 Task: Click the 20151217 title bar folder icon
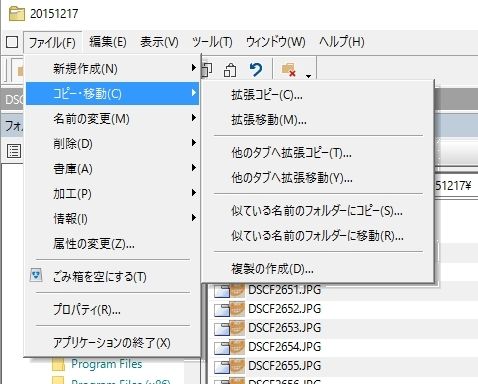tap(16, 14)
